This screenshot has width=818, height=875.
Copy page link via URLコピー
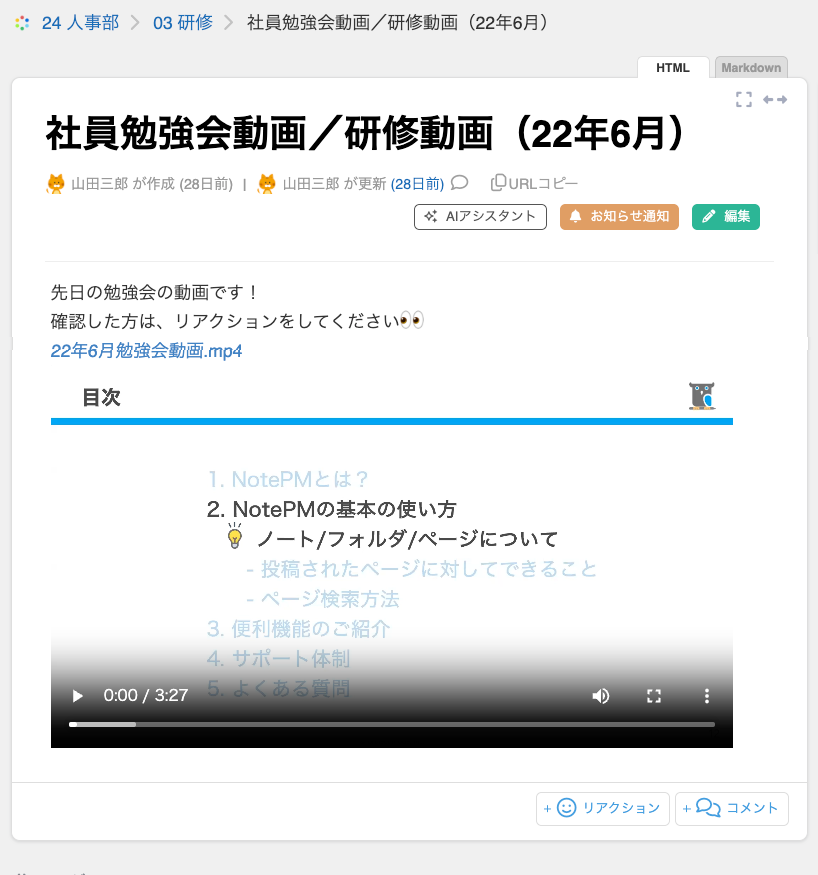pyautogui.click(x=534, y=183)
